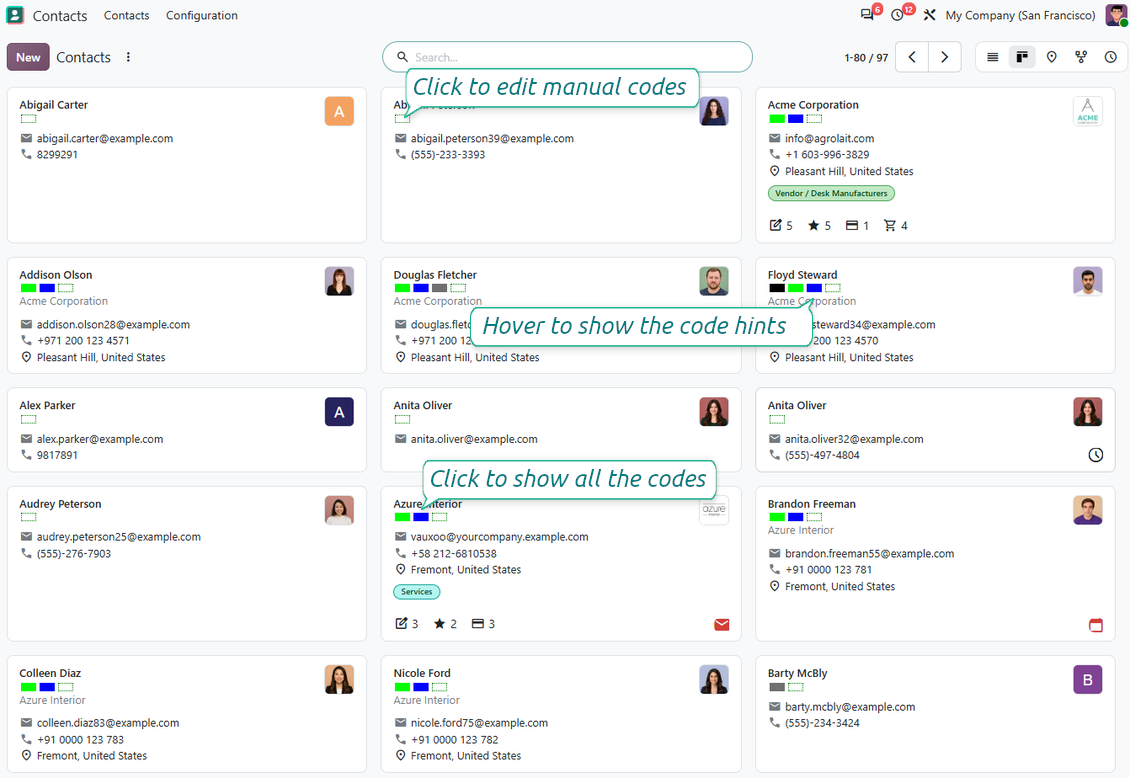1130x778 pixels.
Task: Click Colleen Diaz's Fremont, United States address
Action: click(92, 756)
